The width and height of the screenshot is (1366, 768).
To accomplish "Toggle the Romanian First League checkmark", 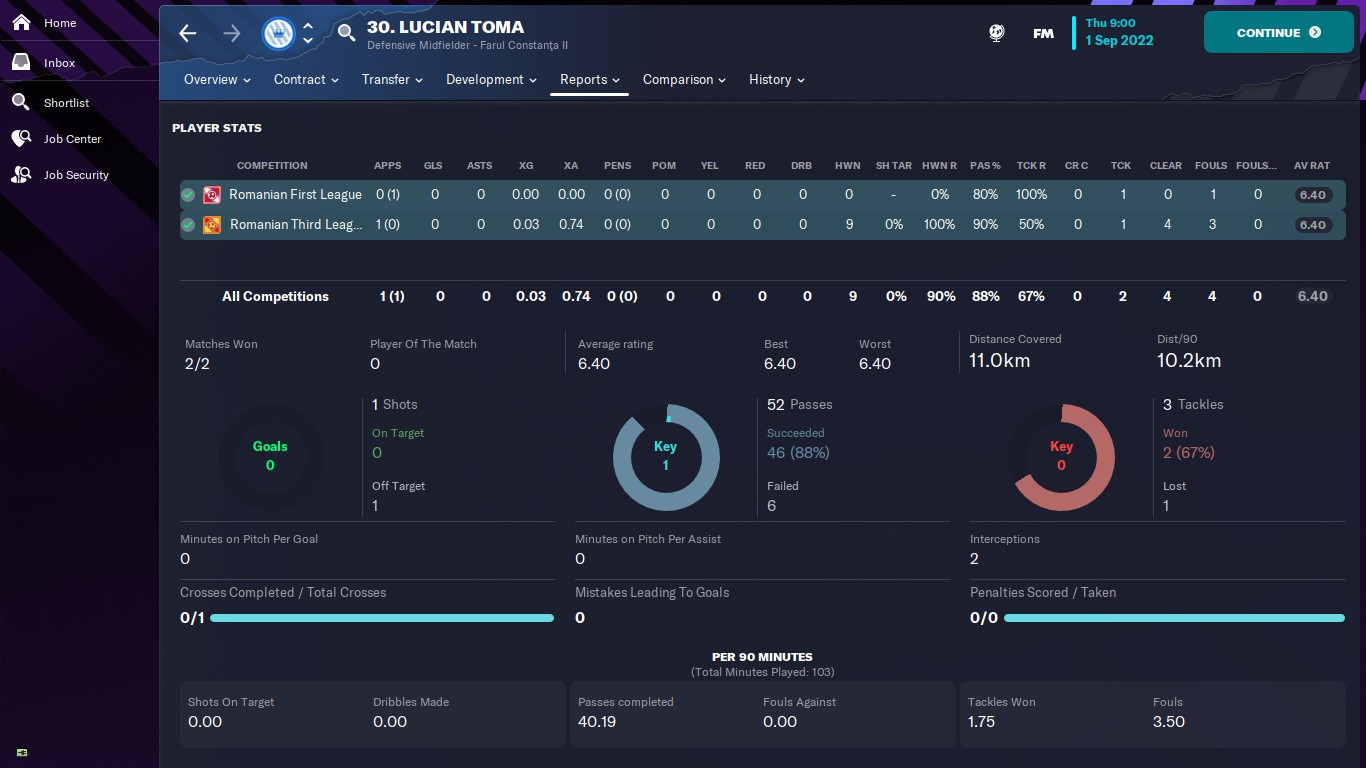I will click(188, 195).
